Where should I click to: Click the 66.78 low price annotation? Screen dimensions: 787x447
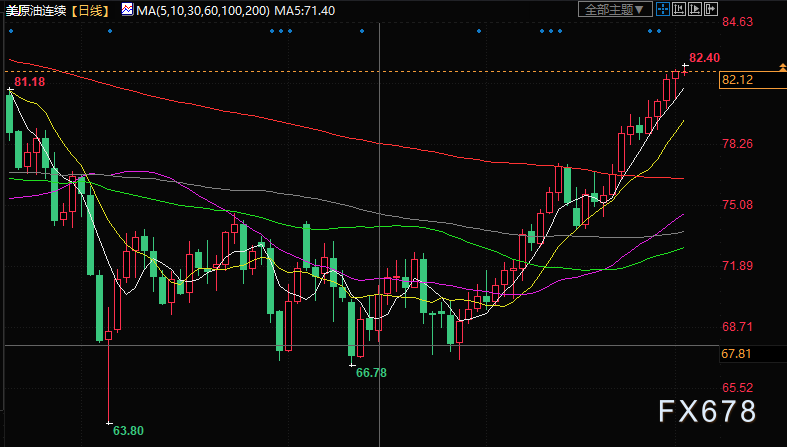click(371, 373)
